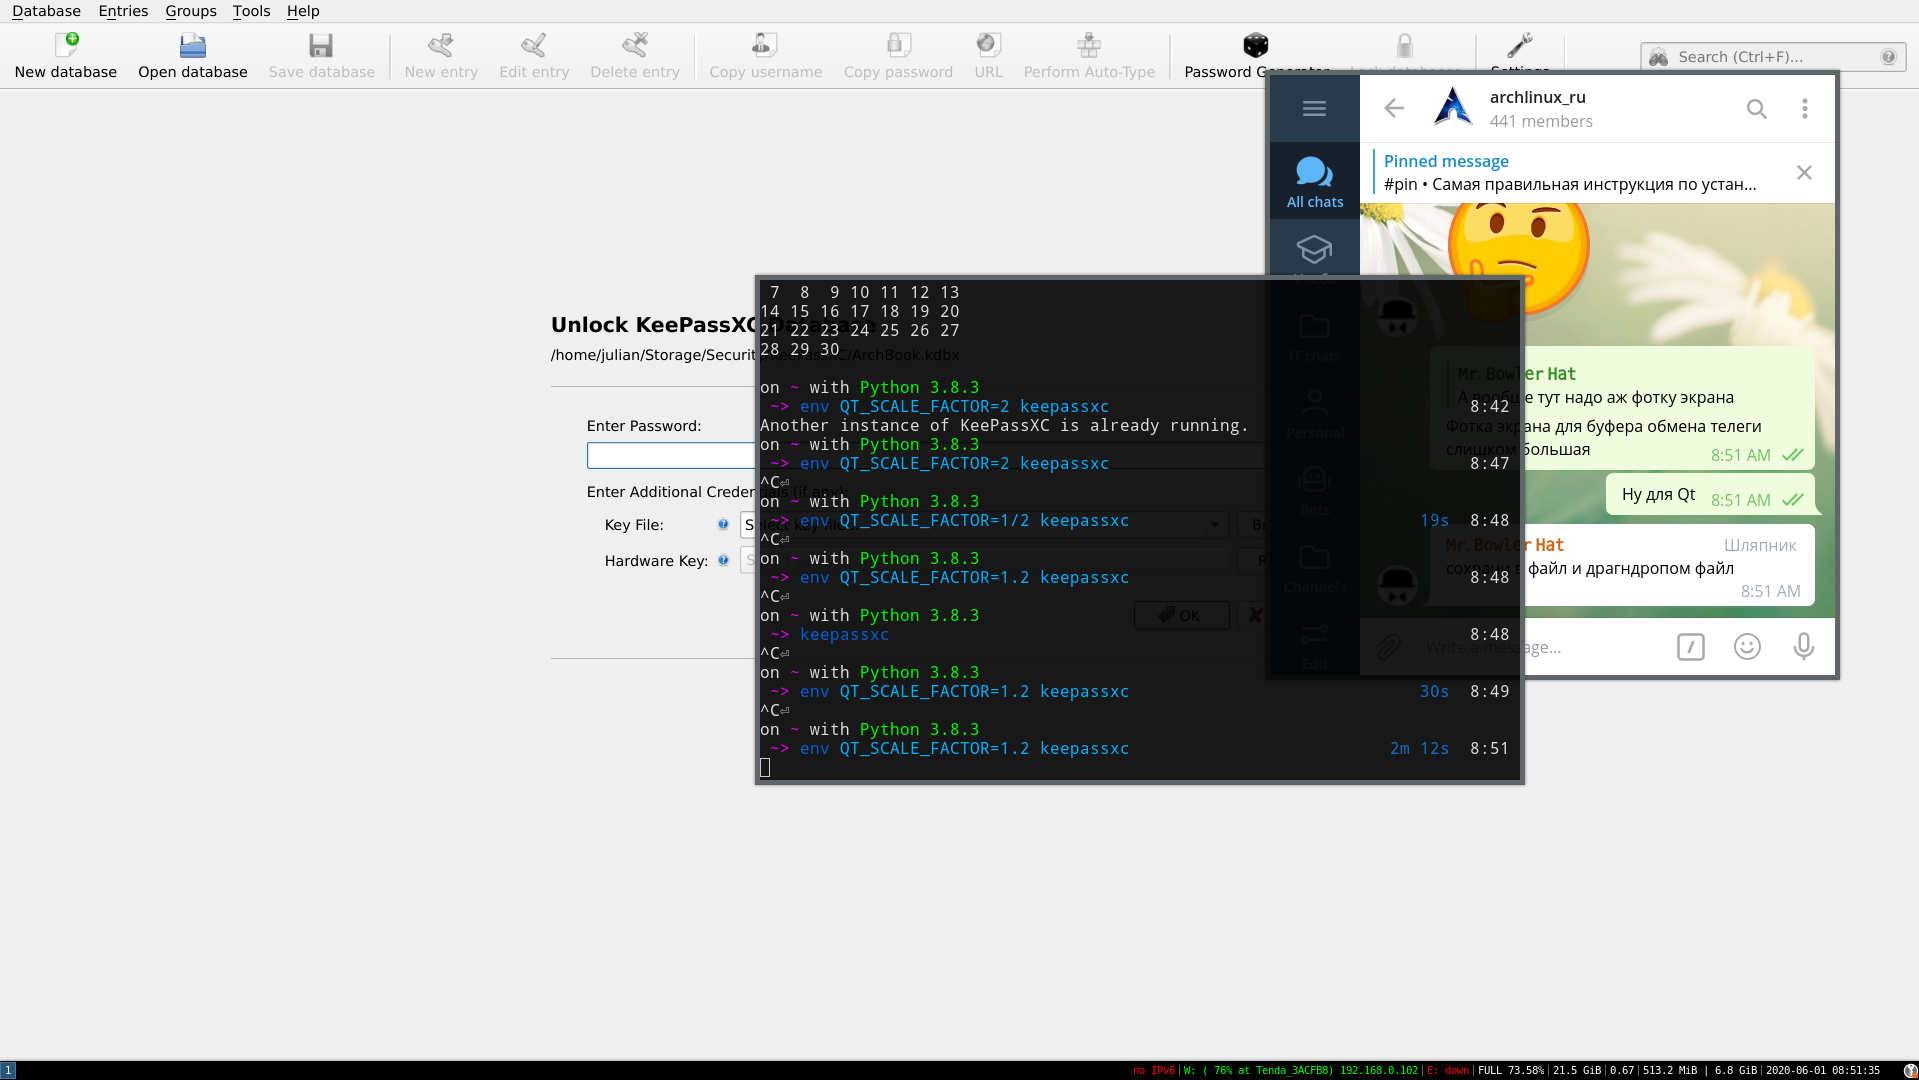Click the Perform Auto-Type toolbar icon
Image resolution: width=1919 pixels, height=1080 pixels.
click(1089, 45)
